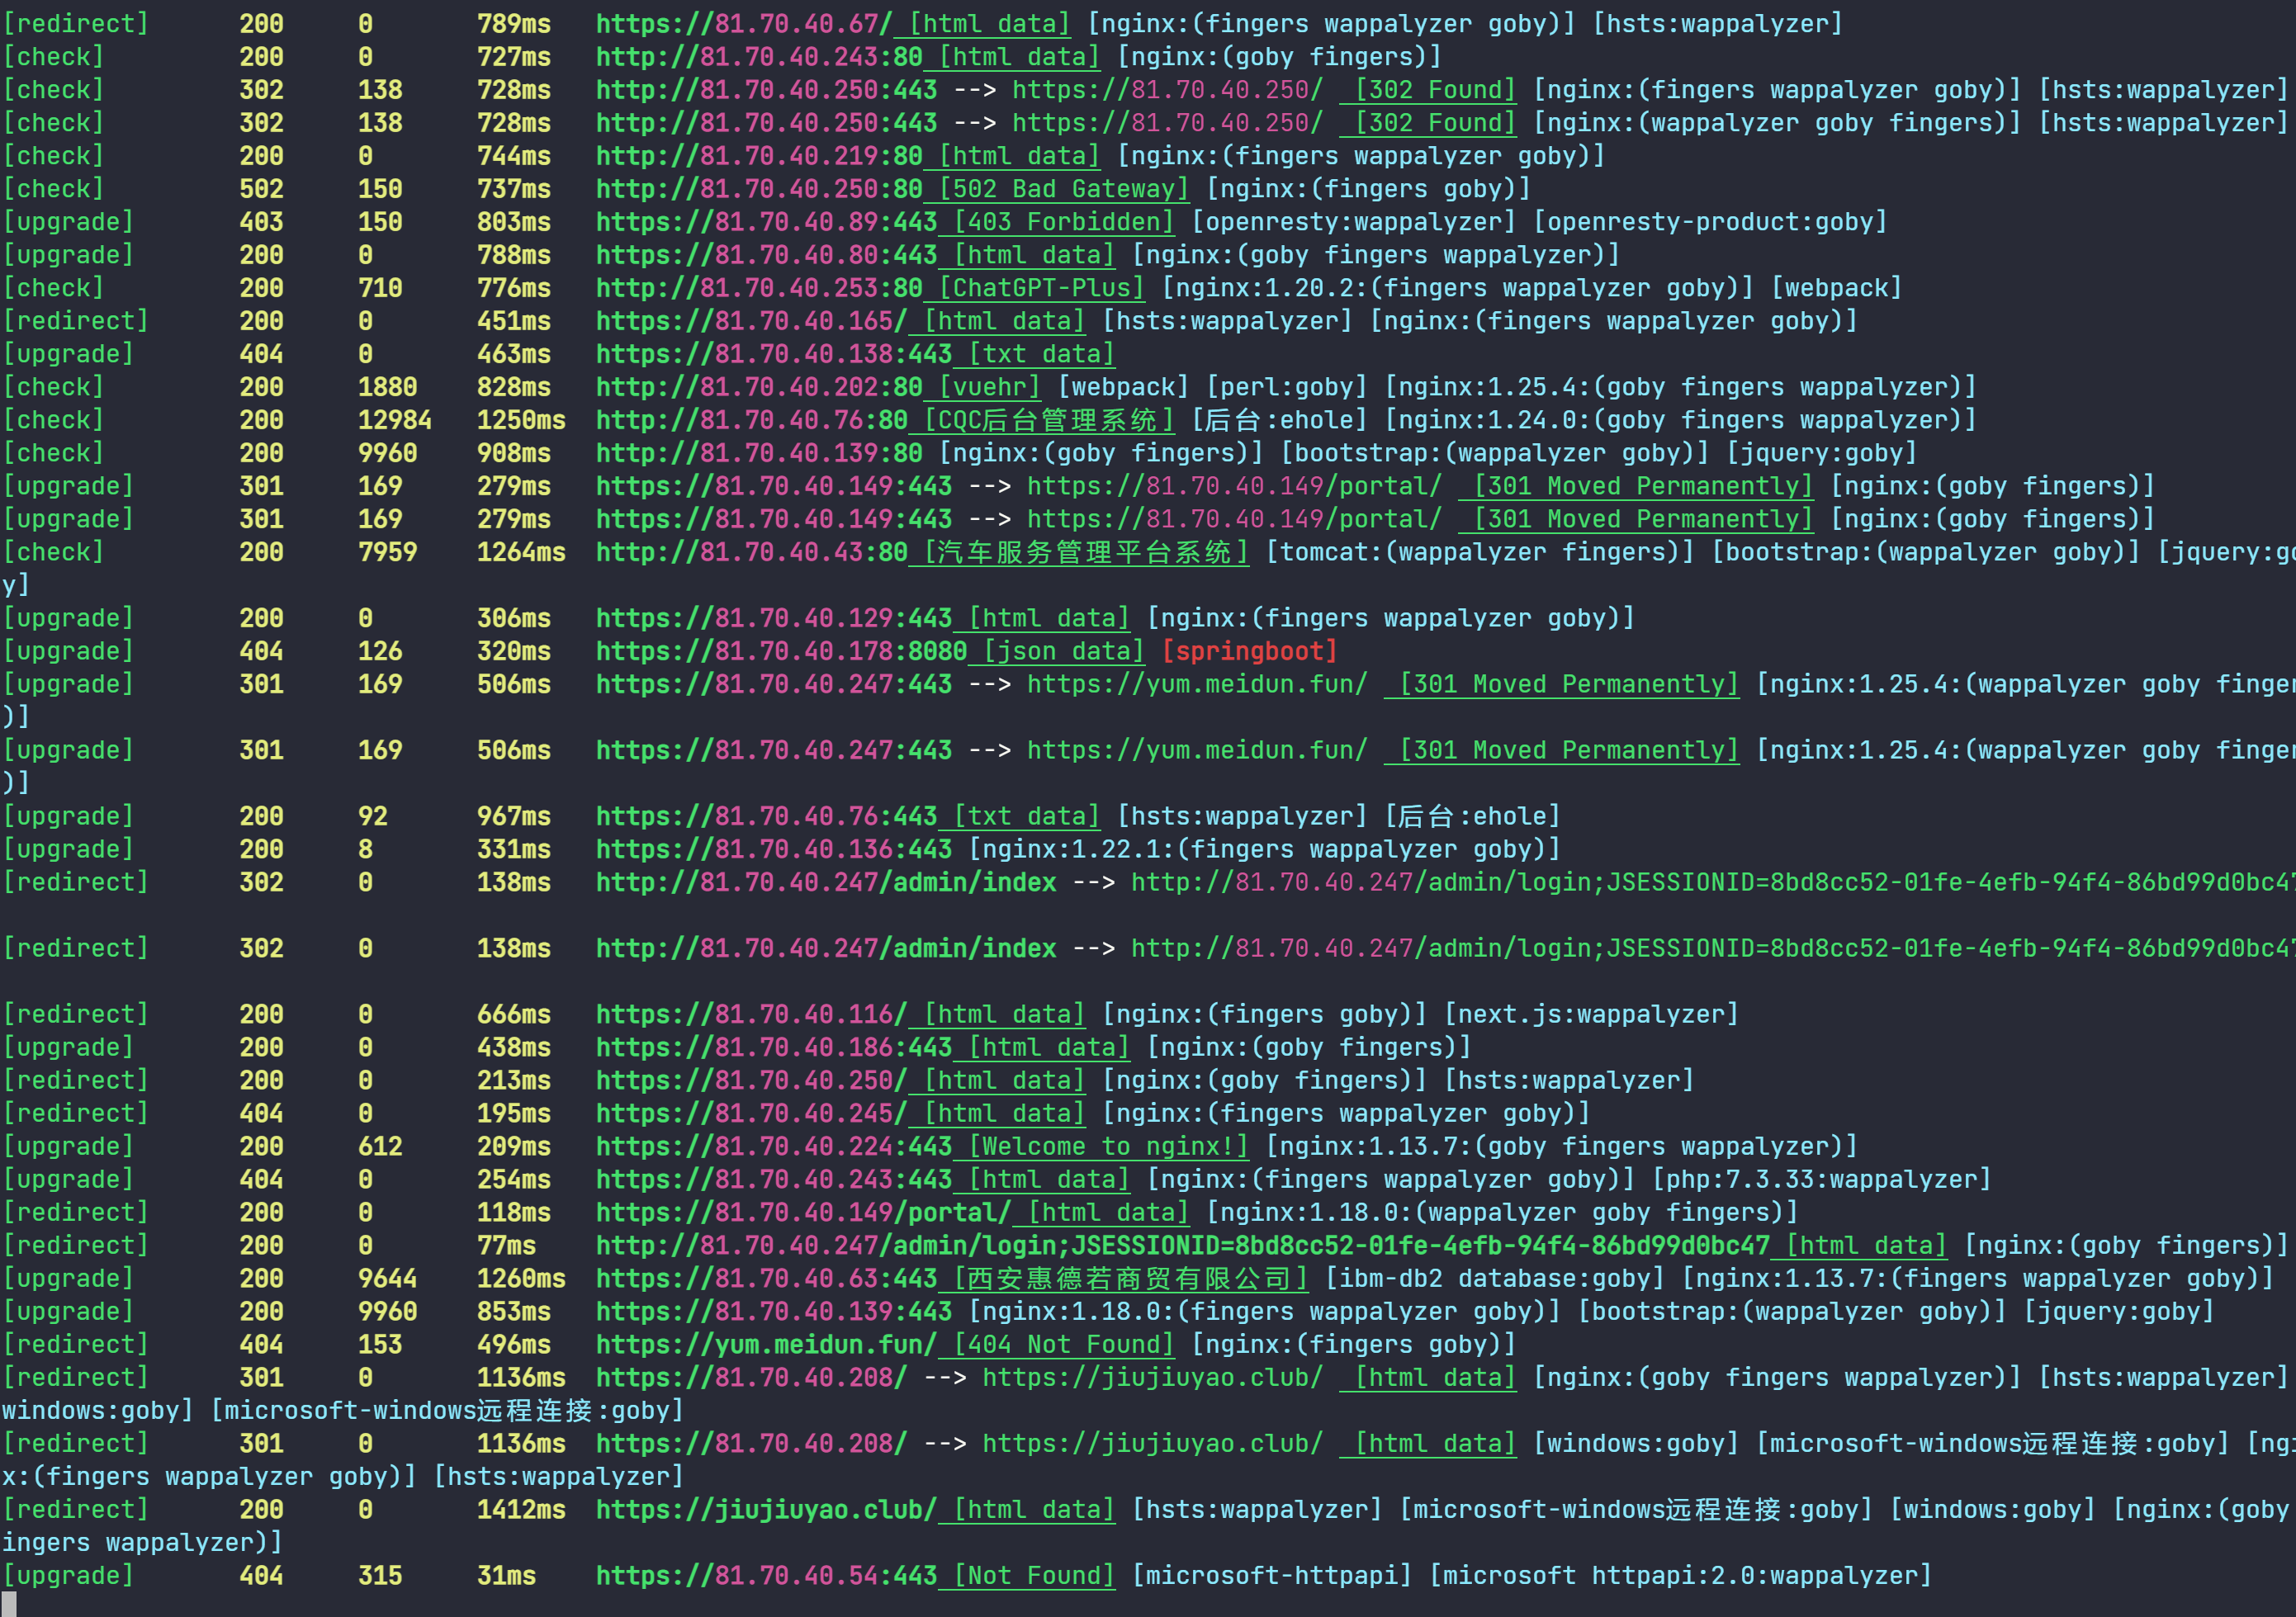Select the [后台:ehole] tag on 81.70.40.76:80 row
The width and height of the screenshot is (2296, 1617).
coord(1278,419)
